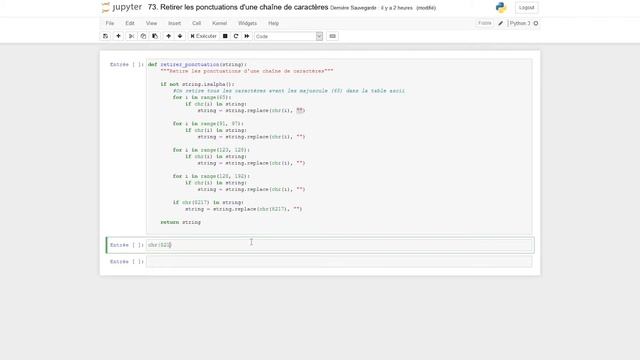Open the command palette keyboard icon

[333, 36]
